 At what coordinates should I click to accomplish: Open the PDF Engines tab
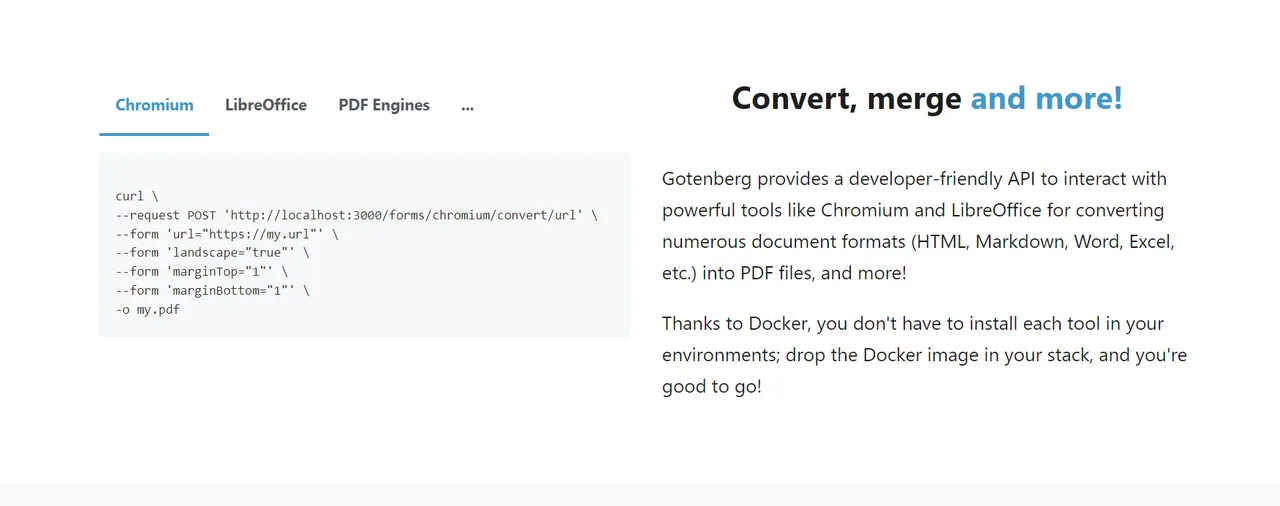click(384, 105)
